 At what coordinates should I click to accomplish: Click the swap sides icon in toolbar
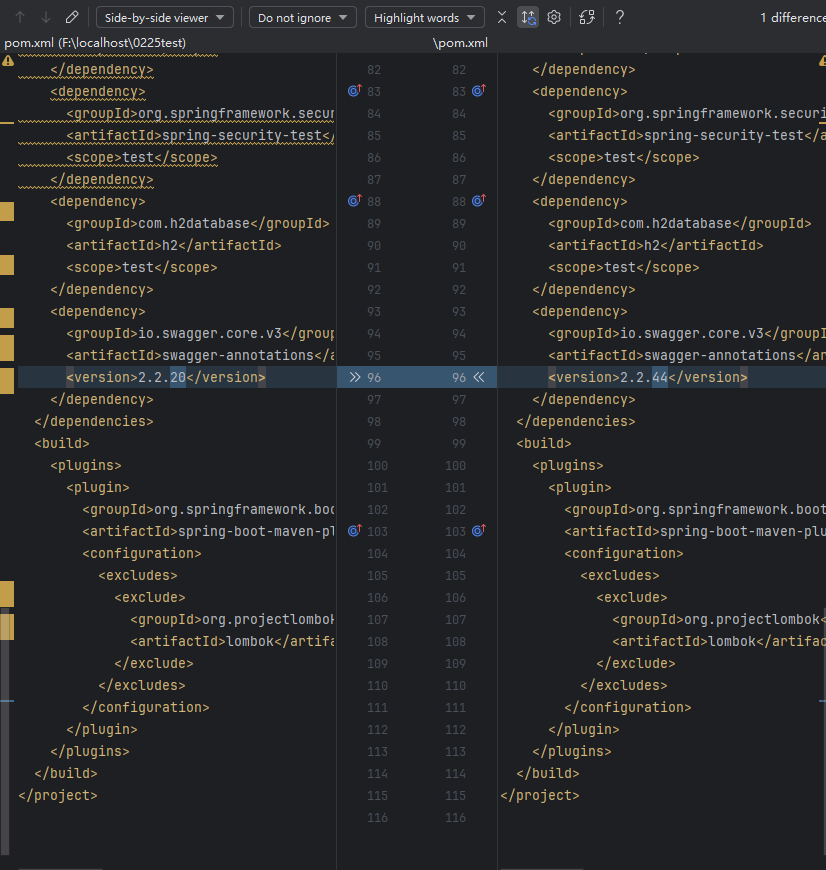point(588,17)
